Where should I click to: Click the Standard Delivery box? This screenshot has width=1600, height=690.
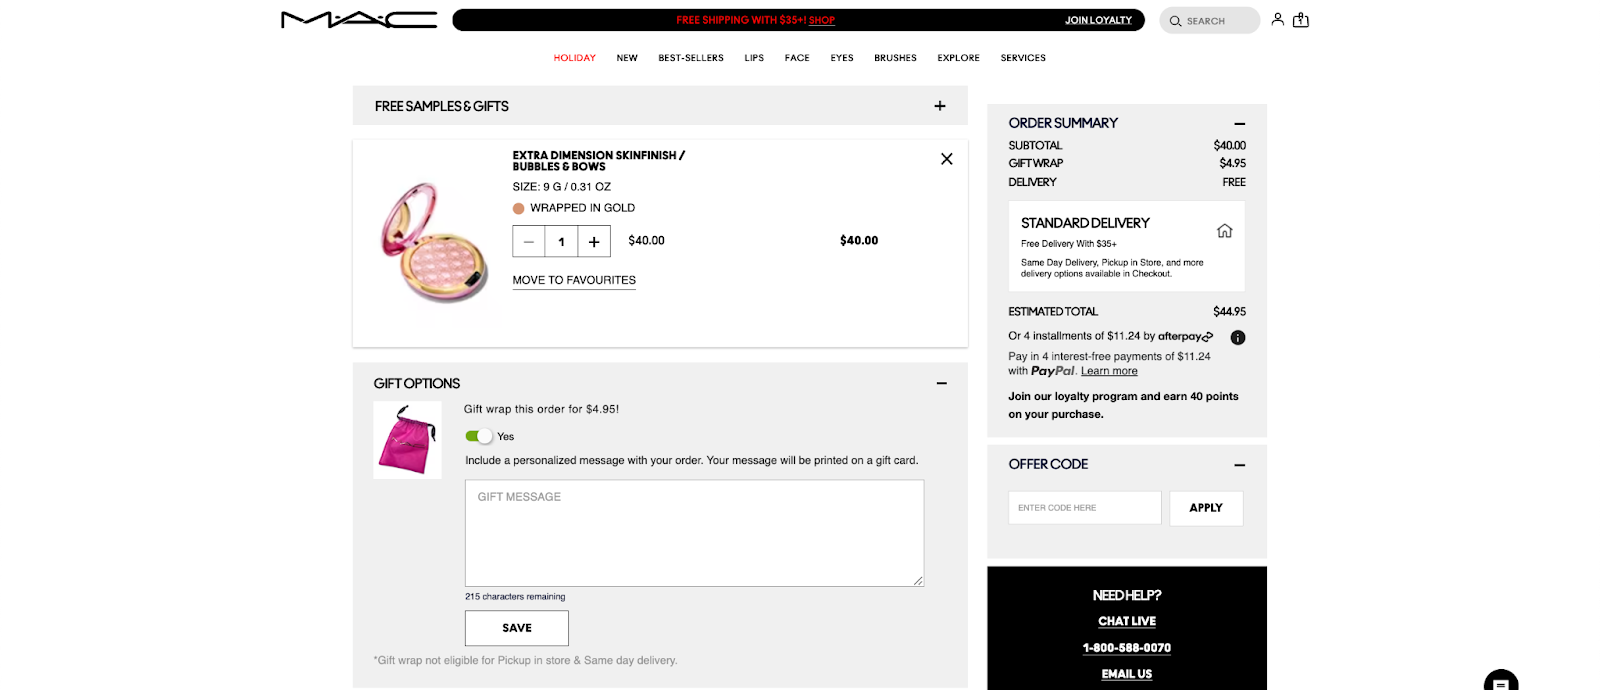click(1127, 247)
